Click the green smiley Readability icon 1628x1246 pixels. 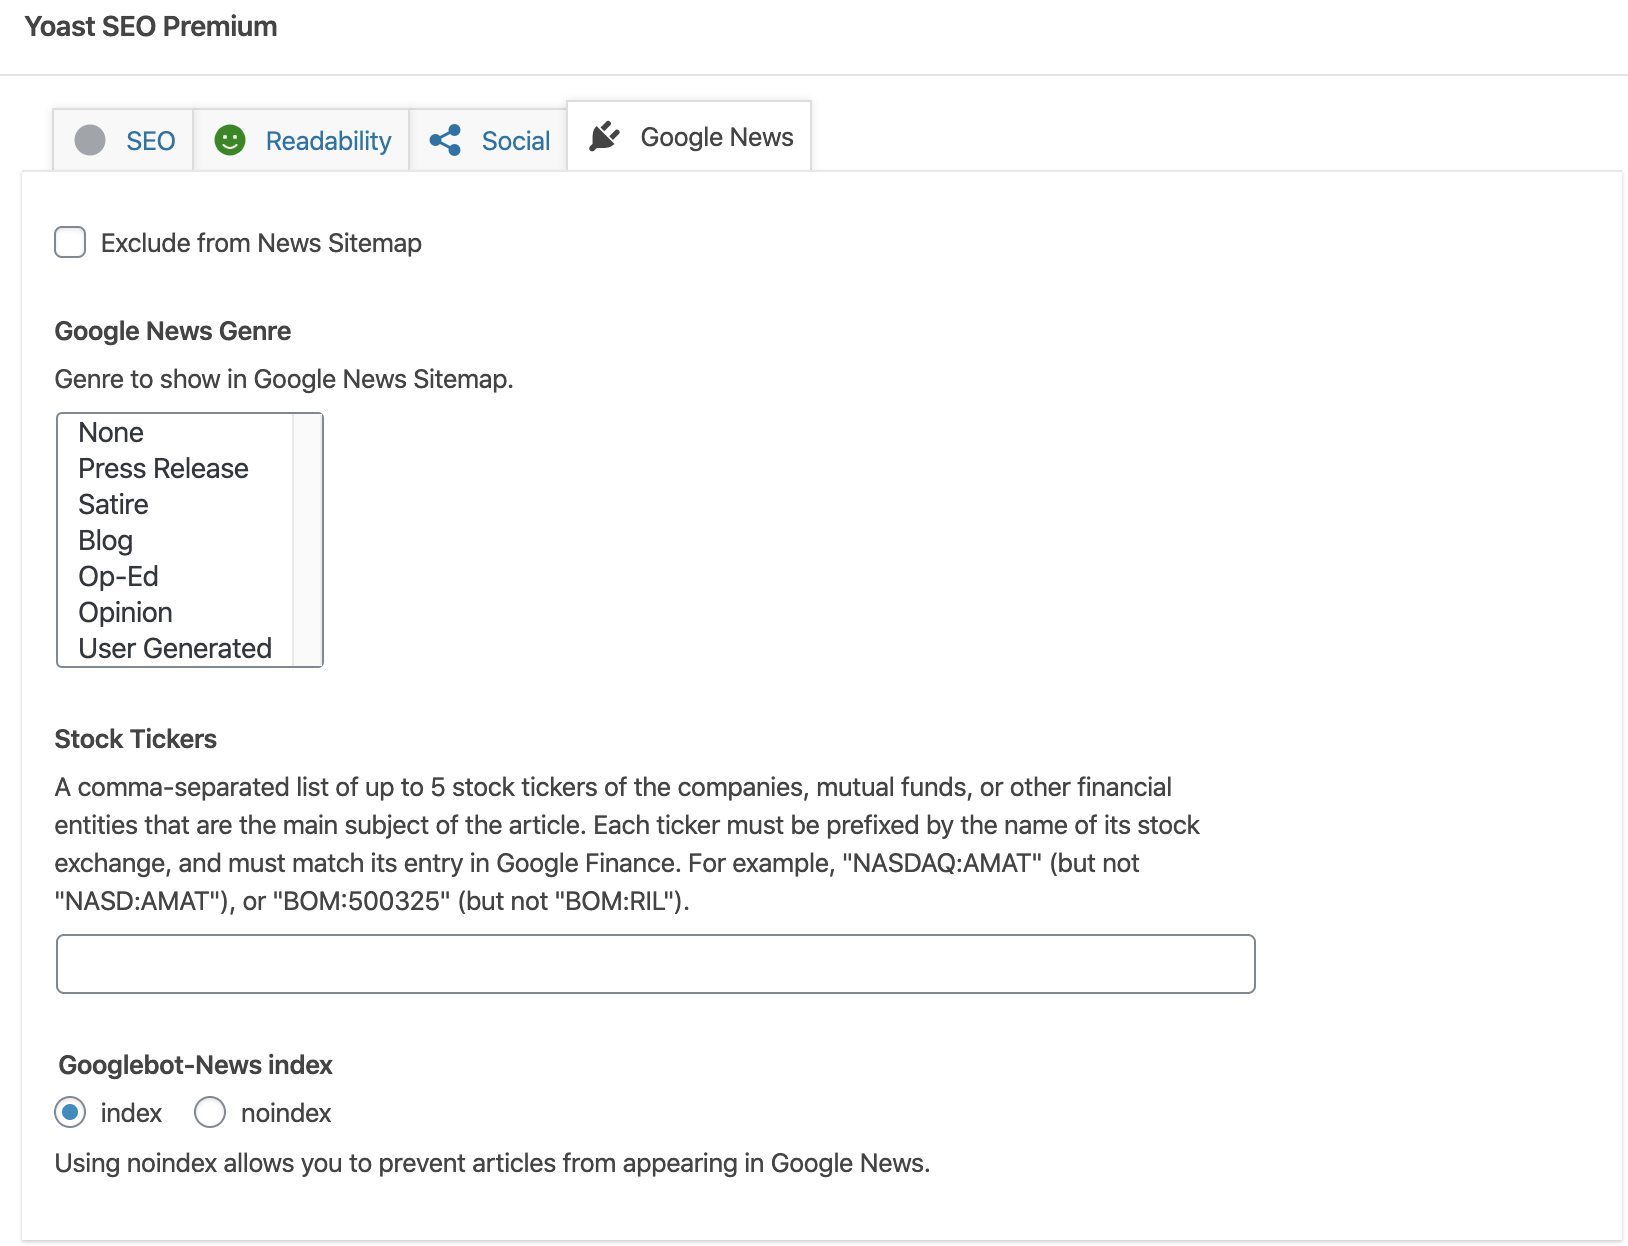230,140
